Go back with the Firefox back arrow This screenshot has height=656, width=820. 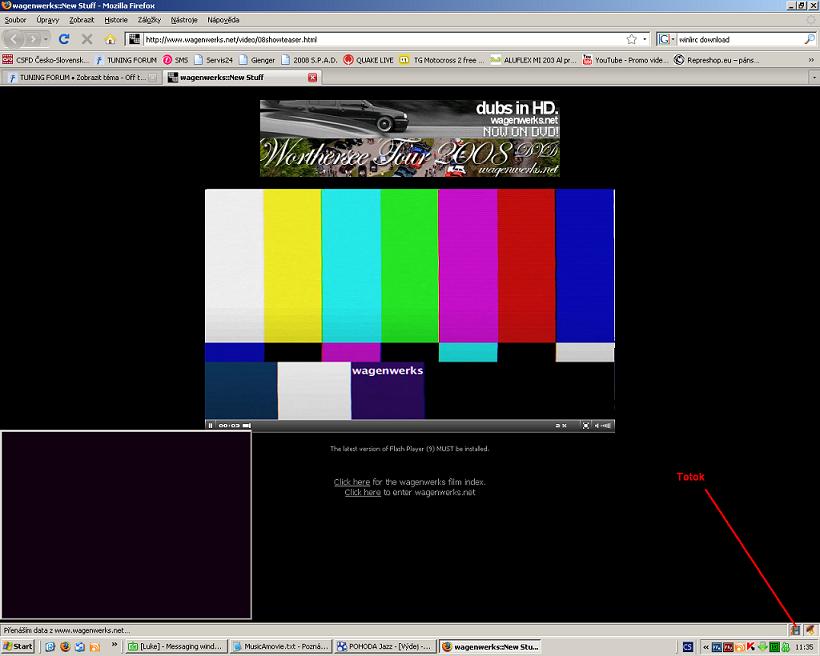tap(14, 39)
